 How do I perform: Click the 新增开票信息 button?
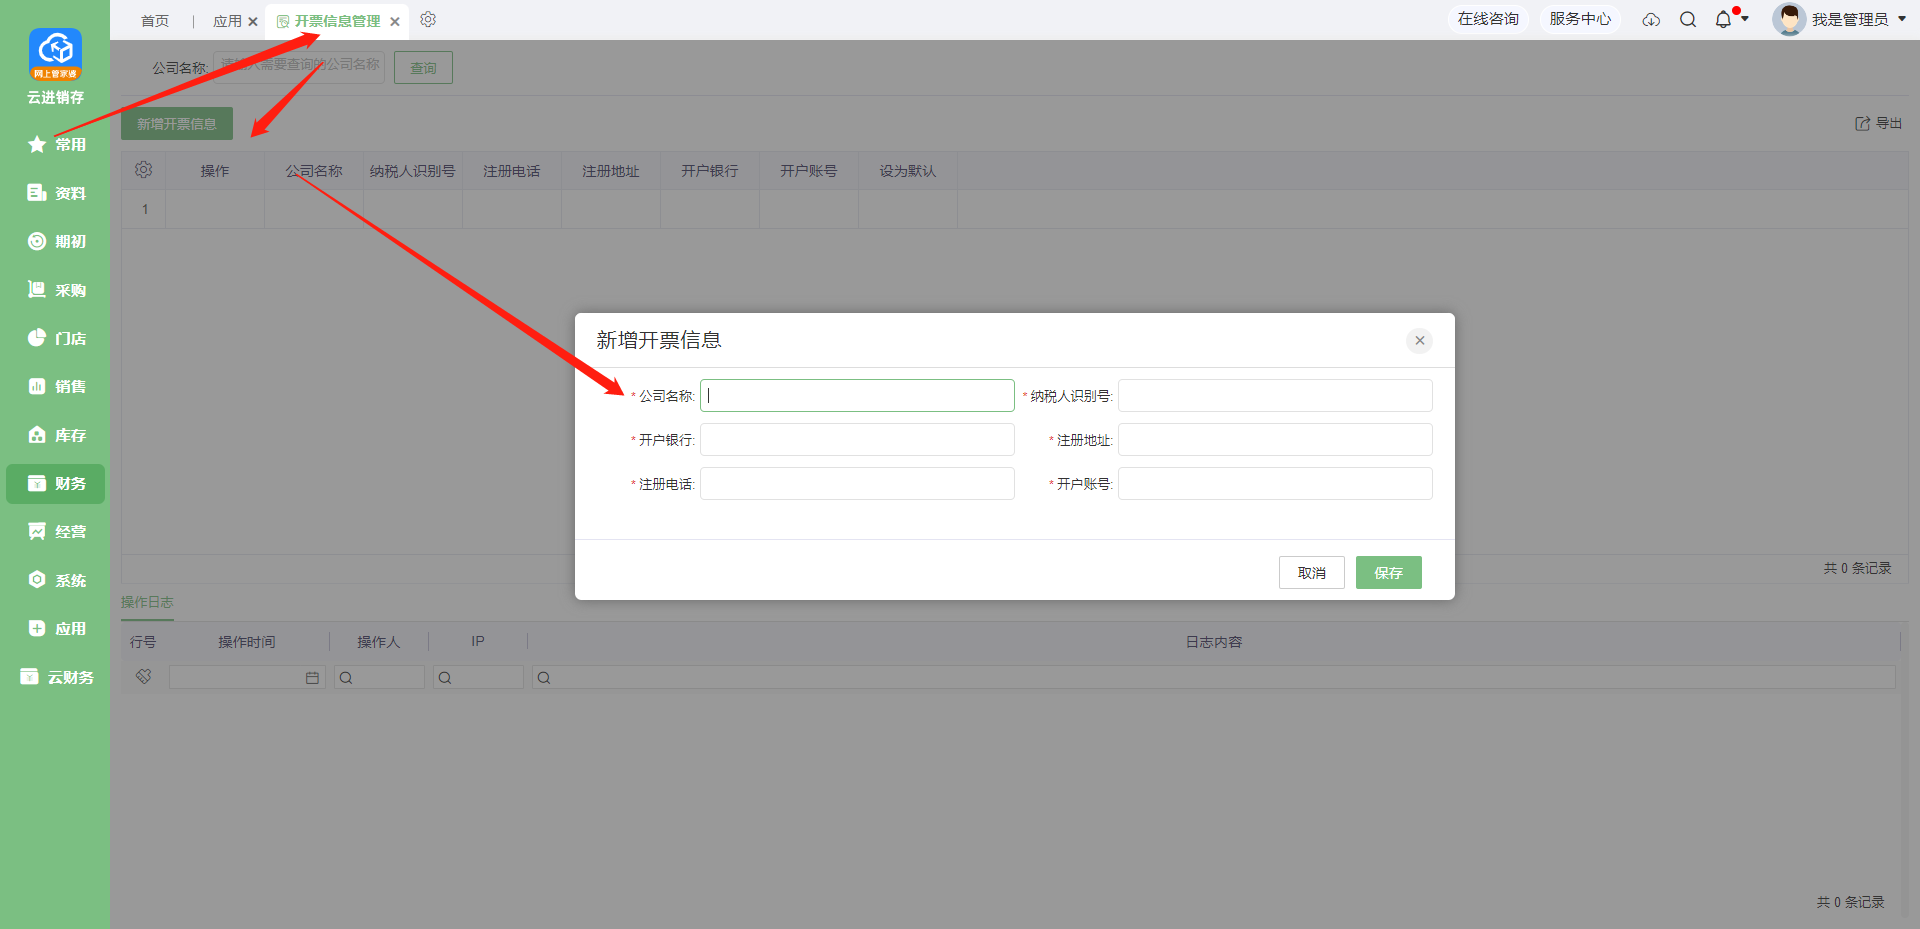[177, 124]
